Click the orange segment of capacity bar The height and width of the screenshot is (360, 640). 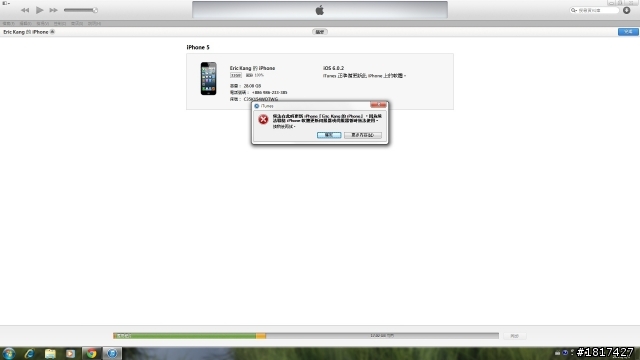coord(261,336)
